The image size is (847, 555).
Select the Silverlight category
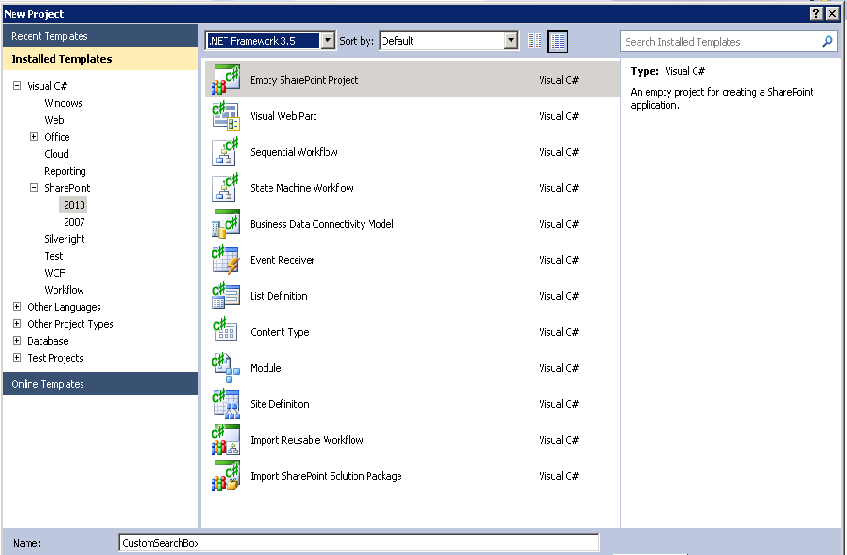coord(64,239)
